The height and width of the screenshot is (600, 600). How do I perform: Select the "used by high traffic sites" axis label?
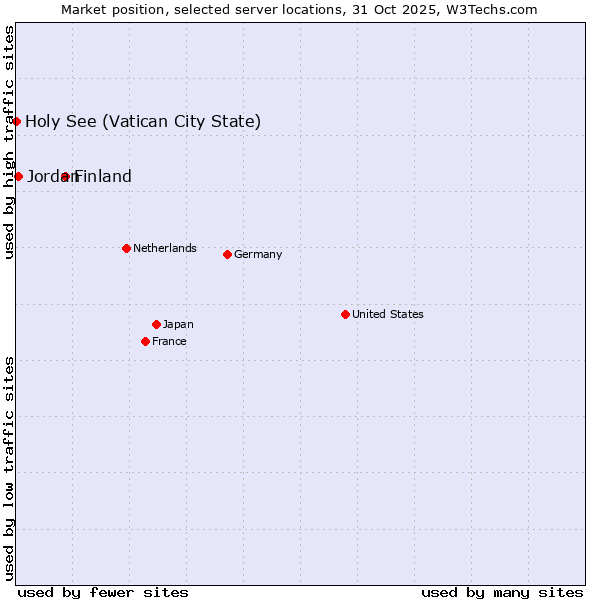point(9,142)
